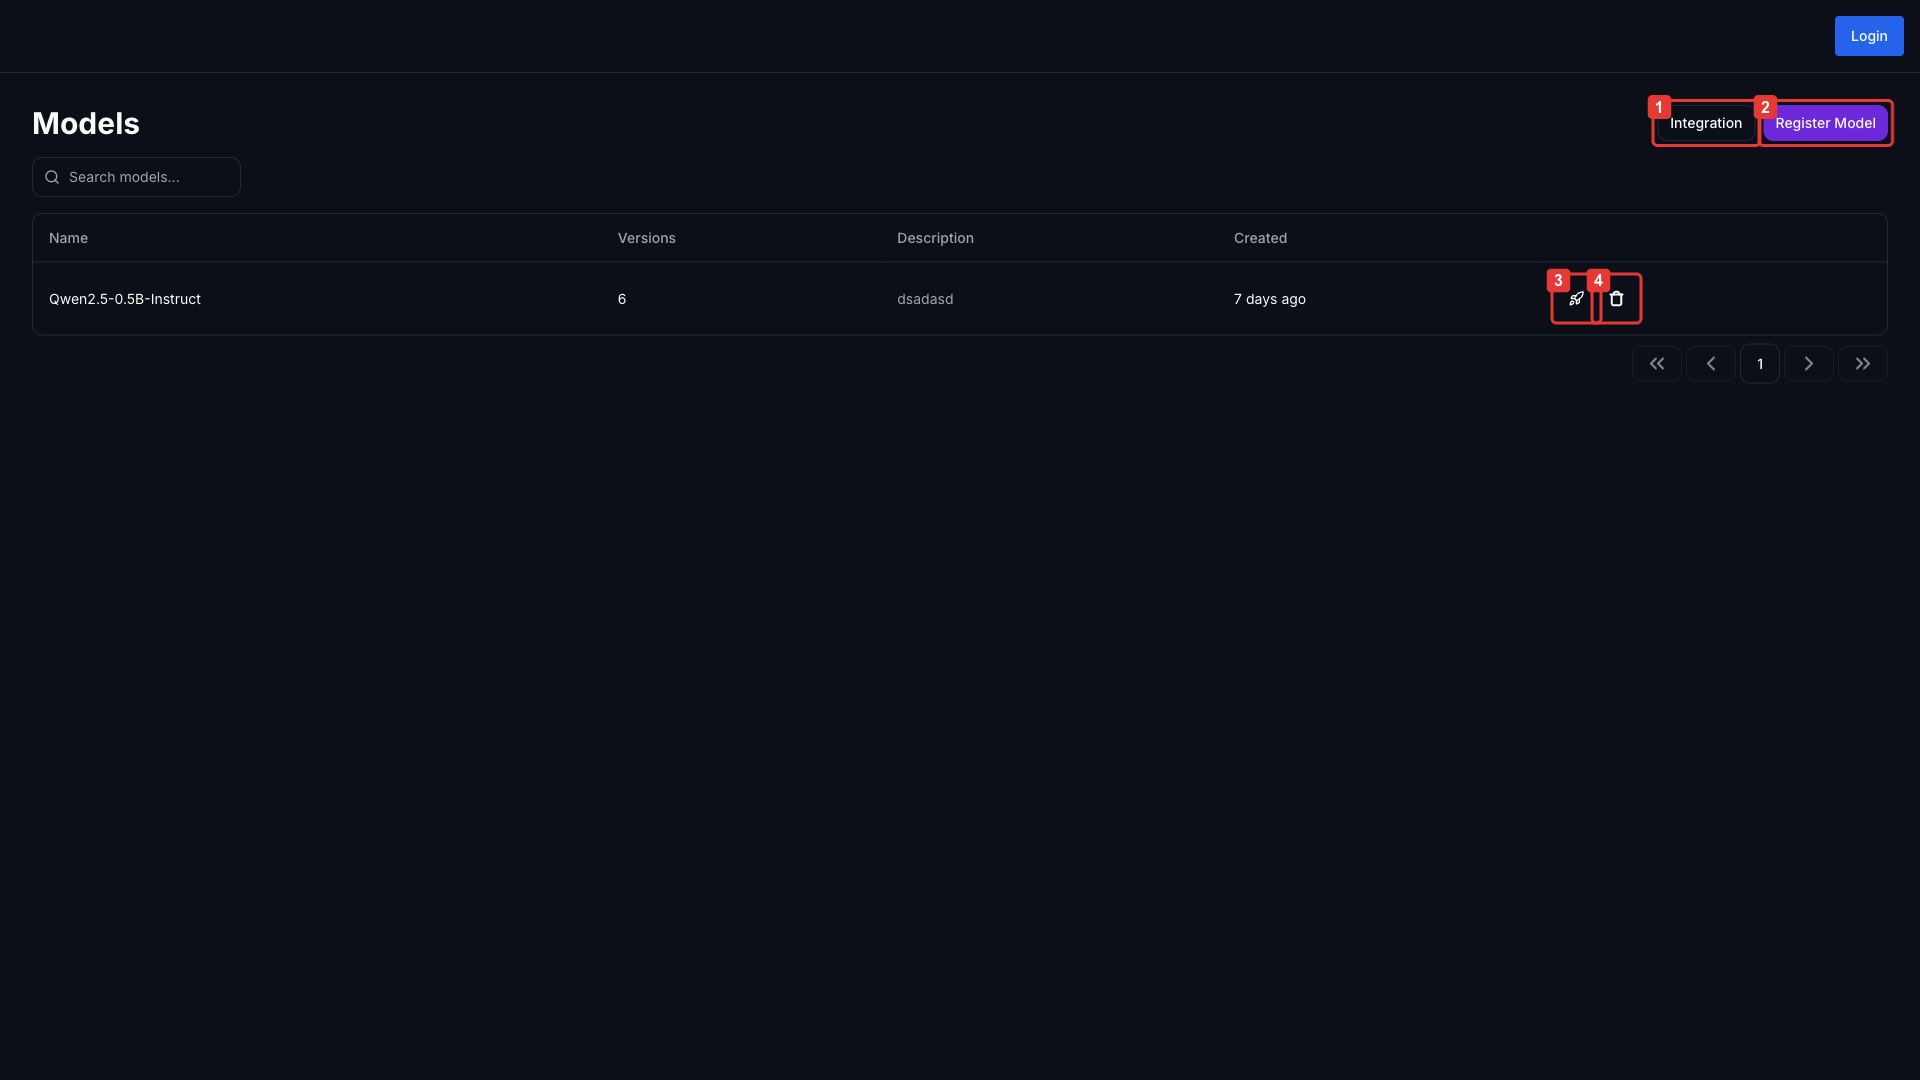The height and width of the screenshot is (1080, 1920).
Task: Click the versions count 6 cell
Action: pos(621,299)
